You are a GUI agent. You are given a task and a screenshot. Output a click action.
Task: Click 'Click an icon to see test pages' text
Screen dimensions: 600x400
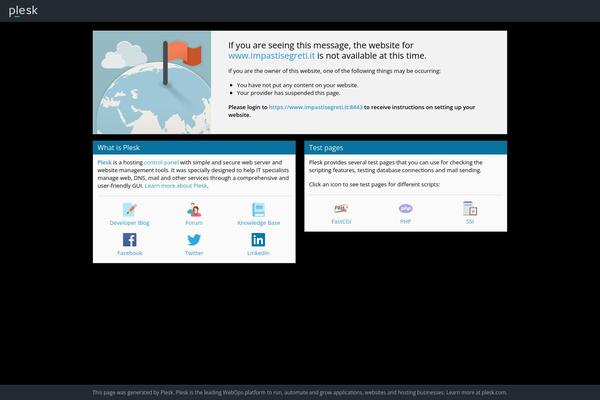[374, 184]
